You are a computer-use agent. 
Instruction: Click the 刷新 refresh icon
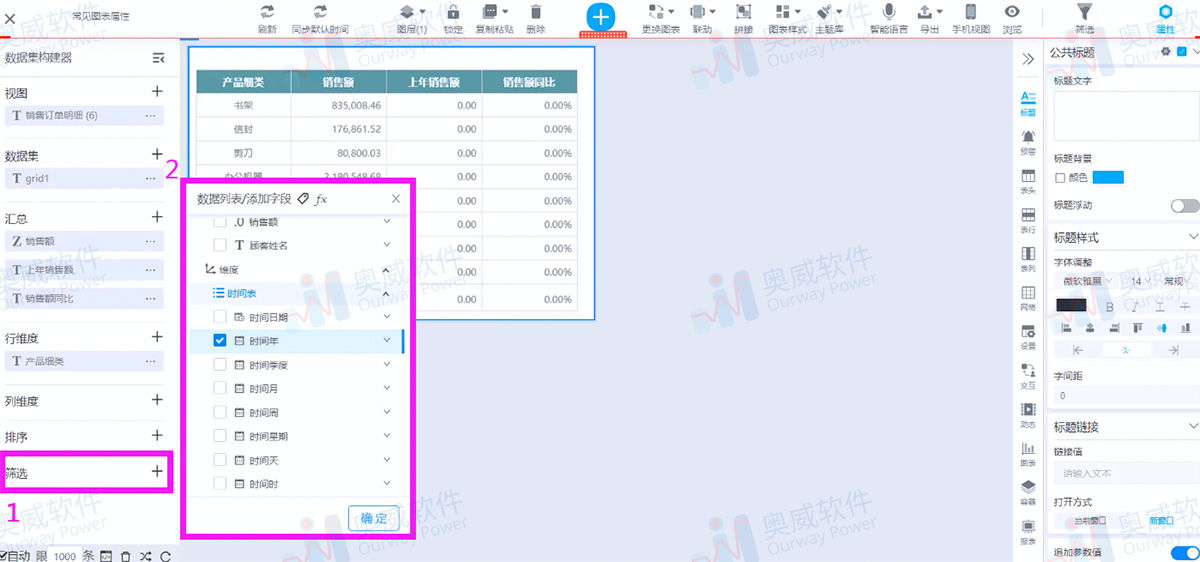(267, 12)
